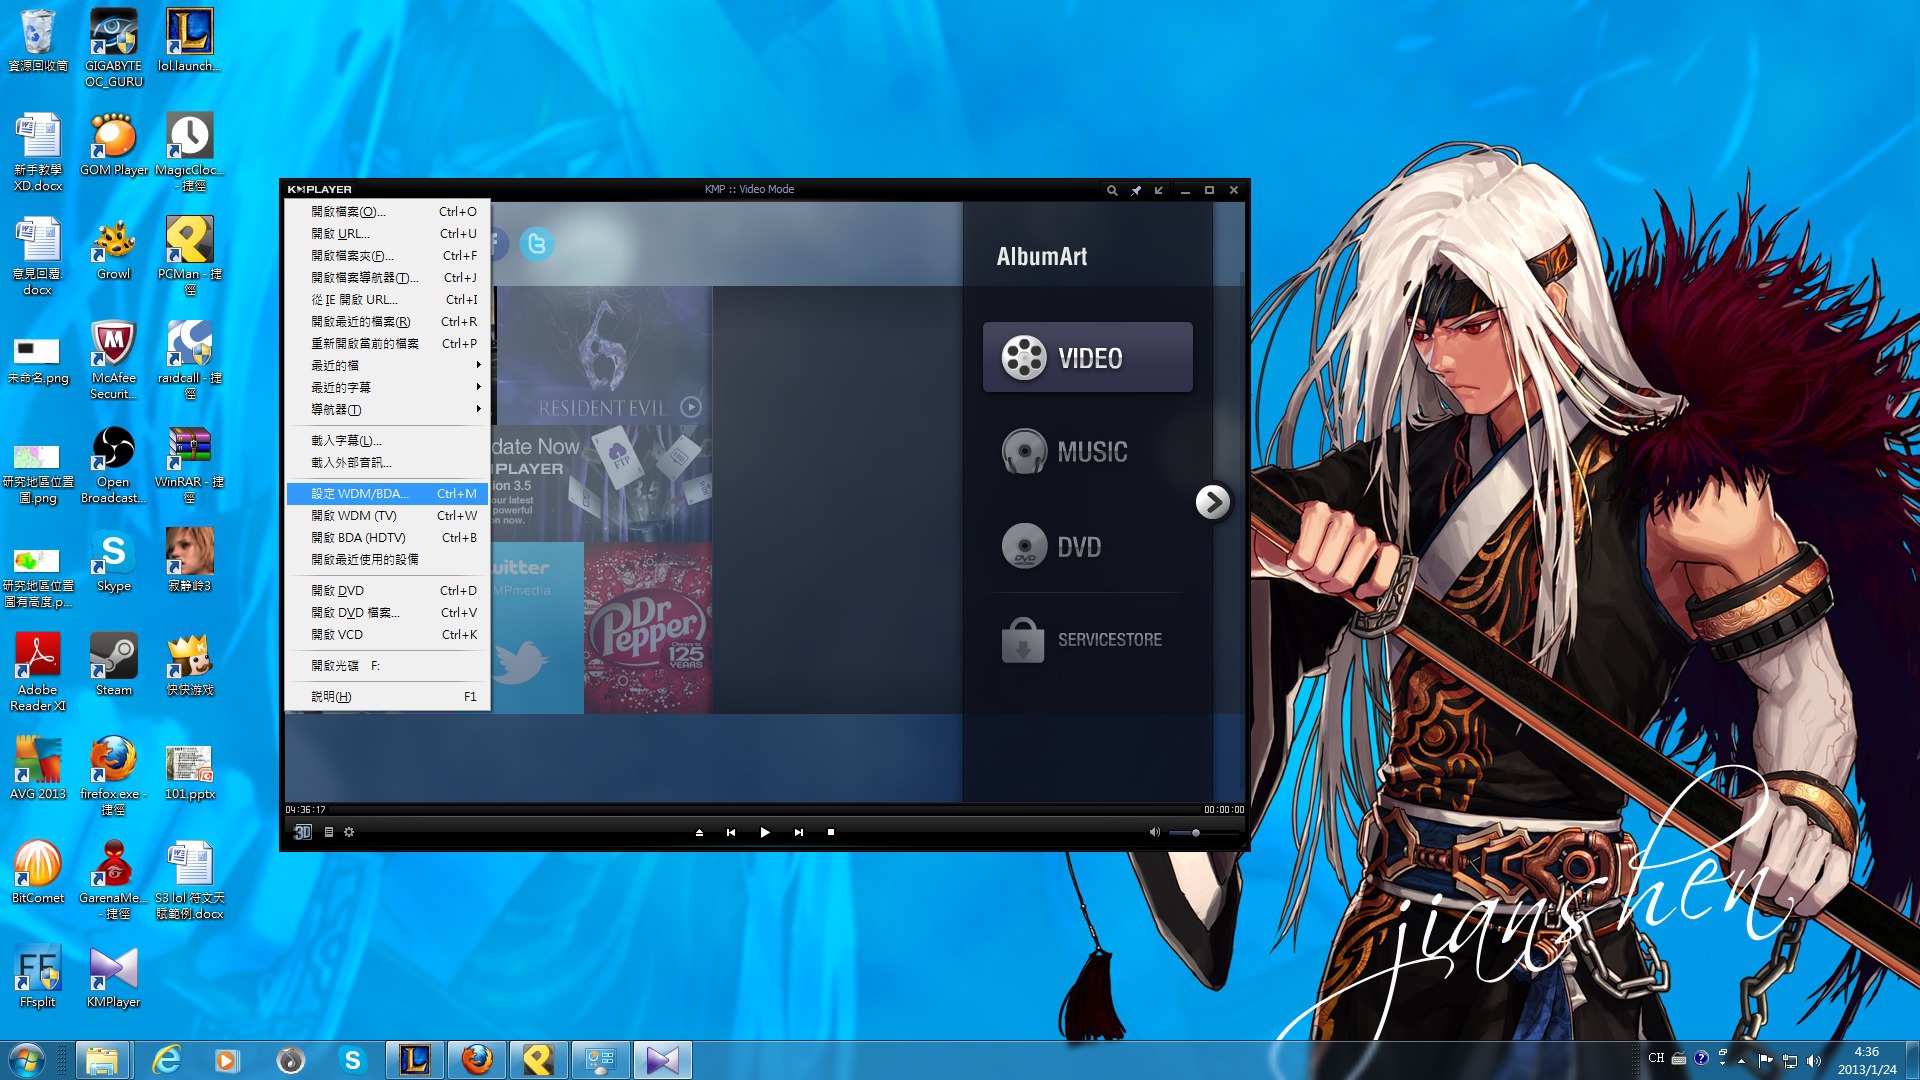Open GOM Player desktop icon
This screenshot has width=1920, height=1080.
pos(114,146)
